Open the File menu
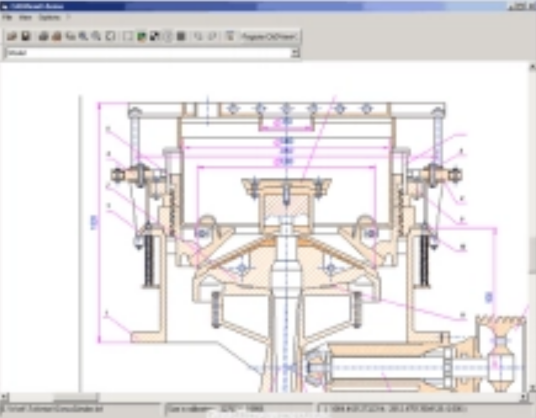Screen dimensions: 536x418 click(7, 17)
